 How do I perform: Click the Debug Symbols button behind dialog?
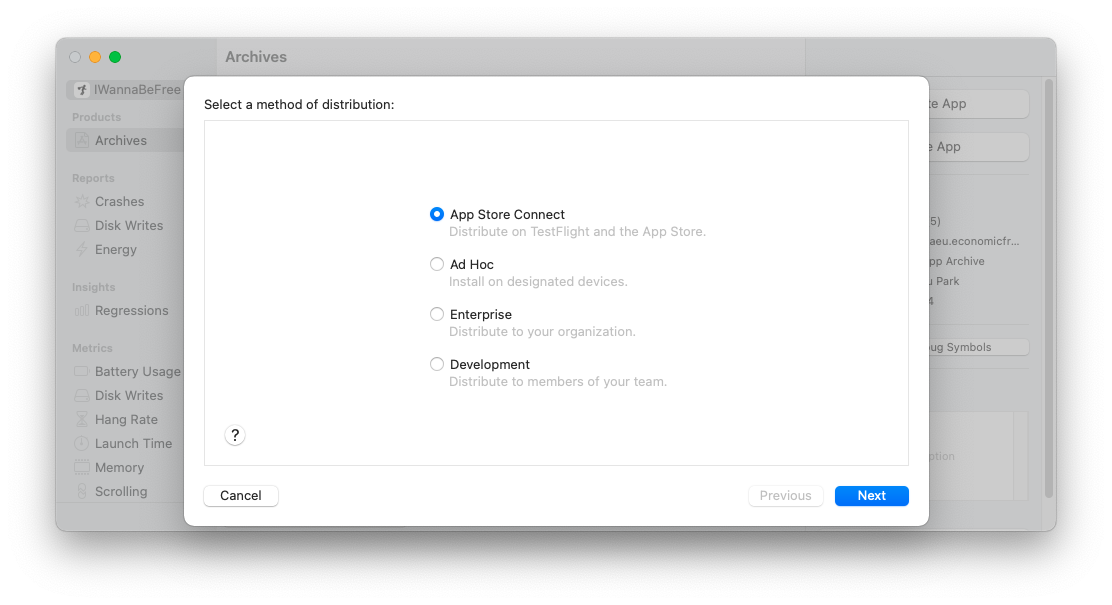[x=979, y=347]
